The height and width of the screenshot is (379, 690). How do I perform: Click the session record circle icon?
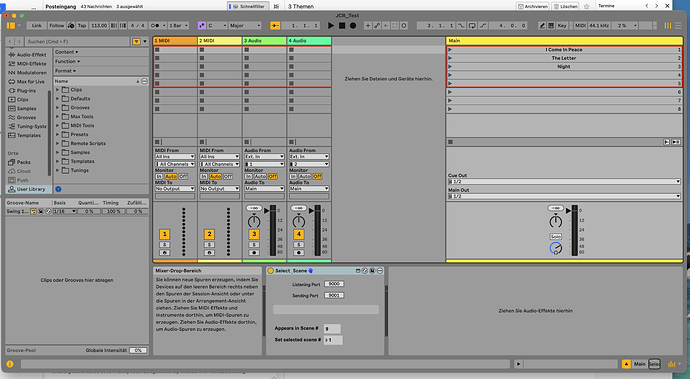click(404, 26)
